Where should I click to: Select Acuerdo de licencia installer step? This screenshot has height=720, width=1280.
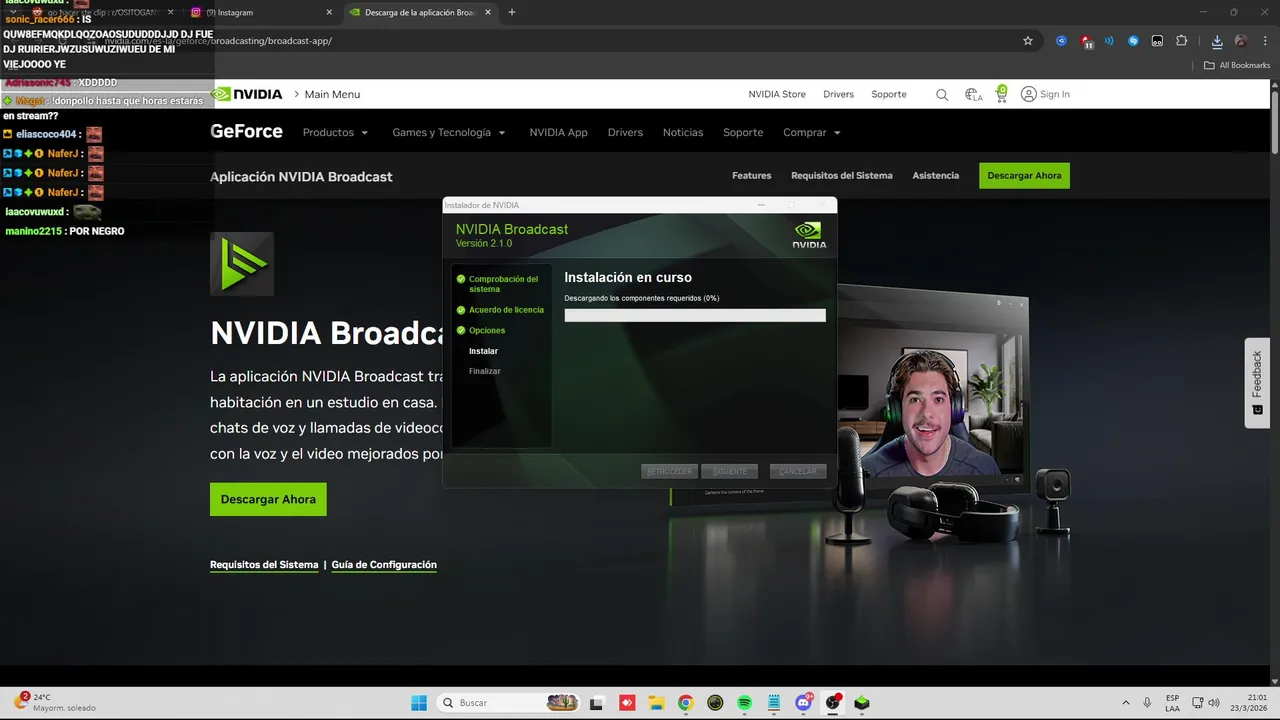tap(500, 310)
